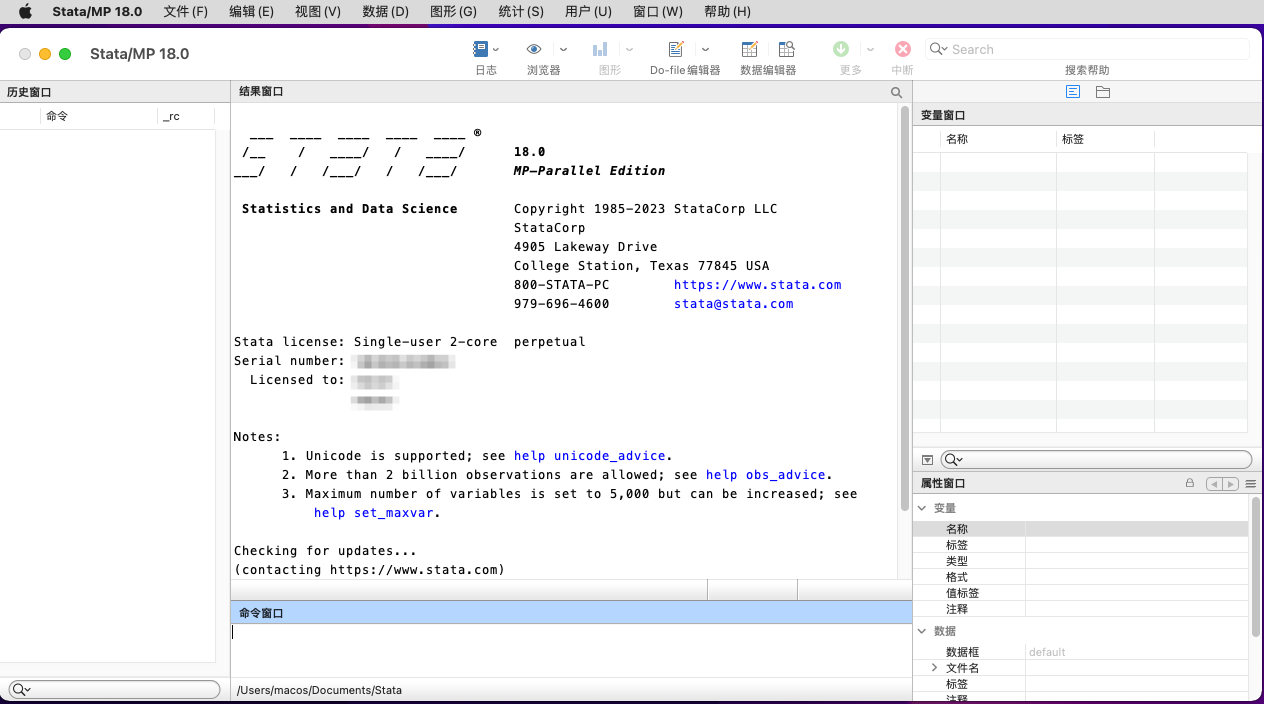Image resolution: width=1264 pixels, height=704 pixels.
Task: Open the Do-file 编辑器 icon
Action: (x=676, y=49)
